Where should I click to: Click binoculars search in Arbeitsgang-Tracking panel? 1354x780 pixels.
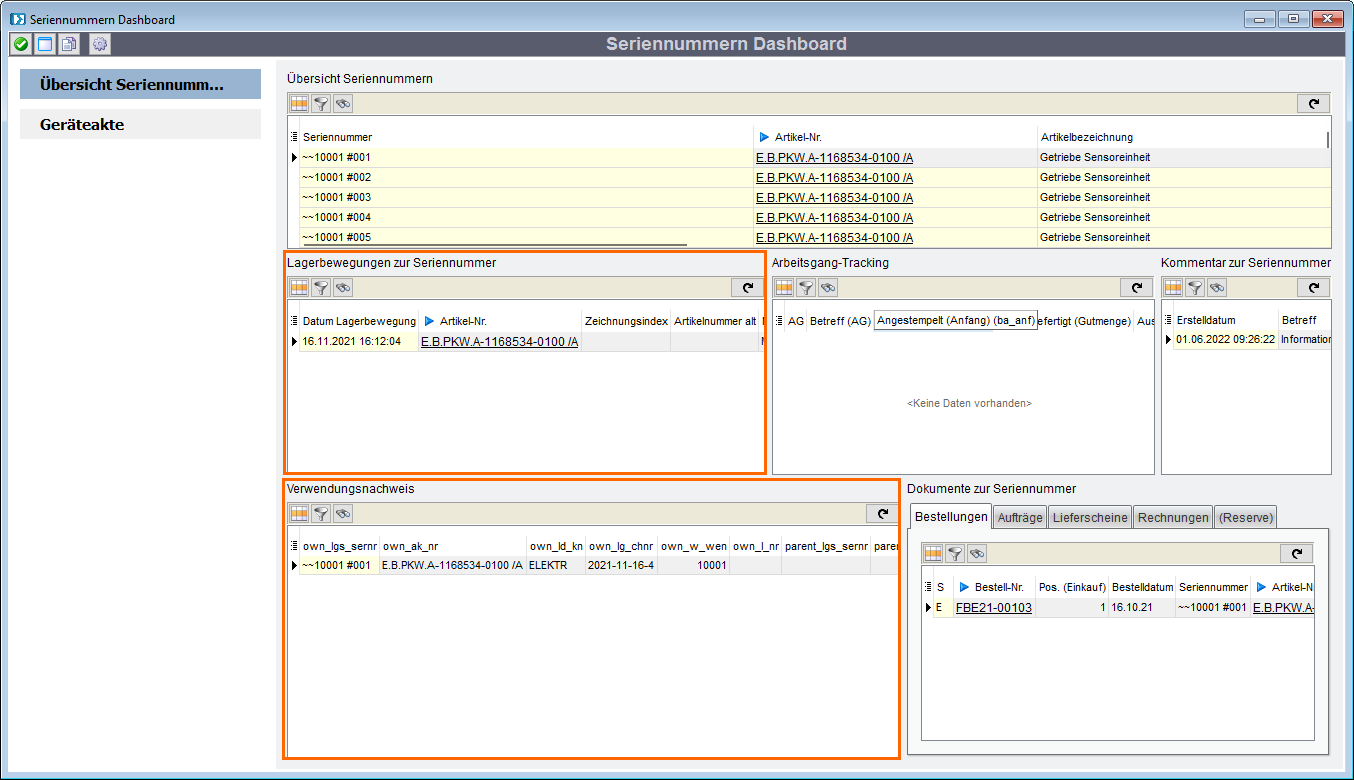828,287
